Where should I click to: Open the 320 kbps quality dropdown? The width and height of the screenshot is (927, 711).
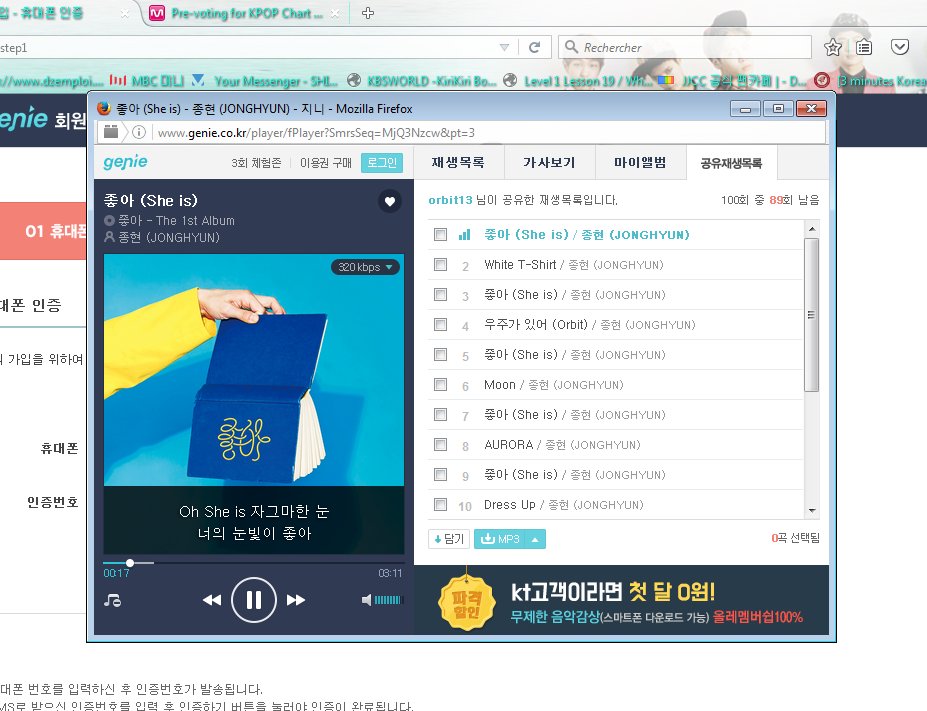point(365,267)
